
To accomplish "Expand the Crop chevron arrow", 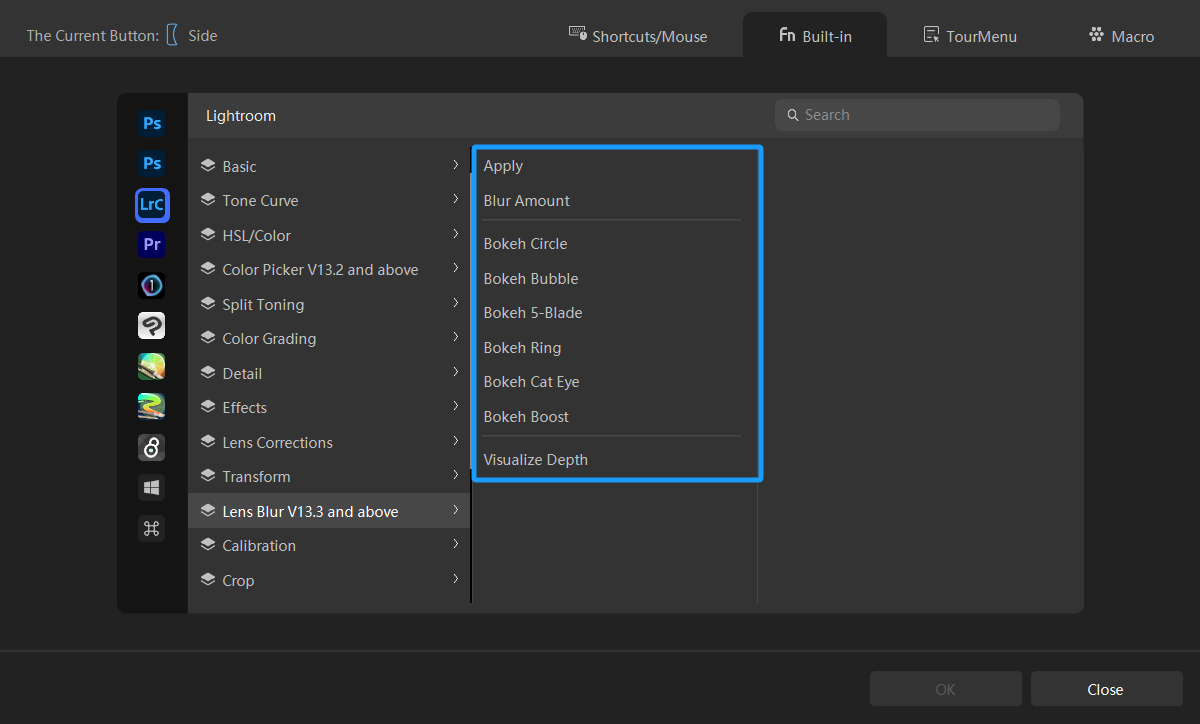I will tap(455, 579).
